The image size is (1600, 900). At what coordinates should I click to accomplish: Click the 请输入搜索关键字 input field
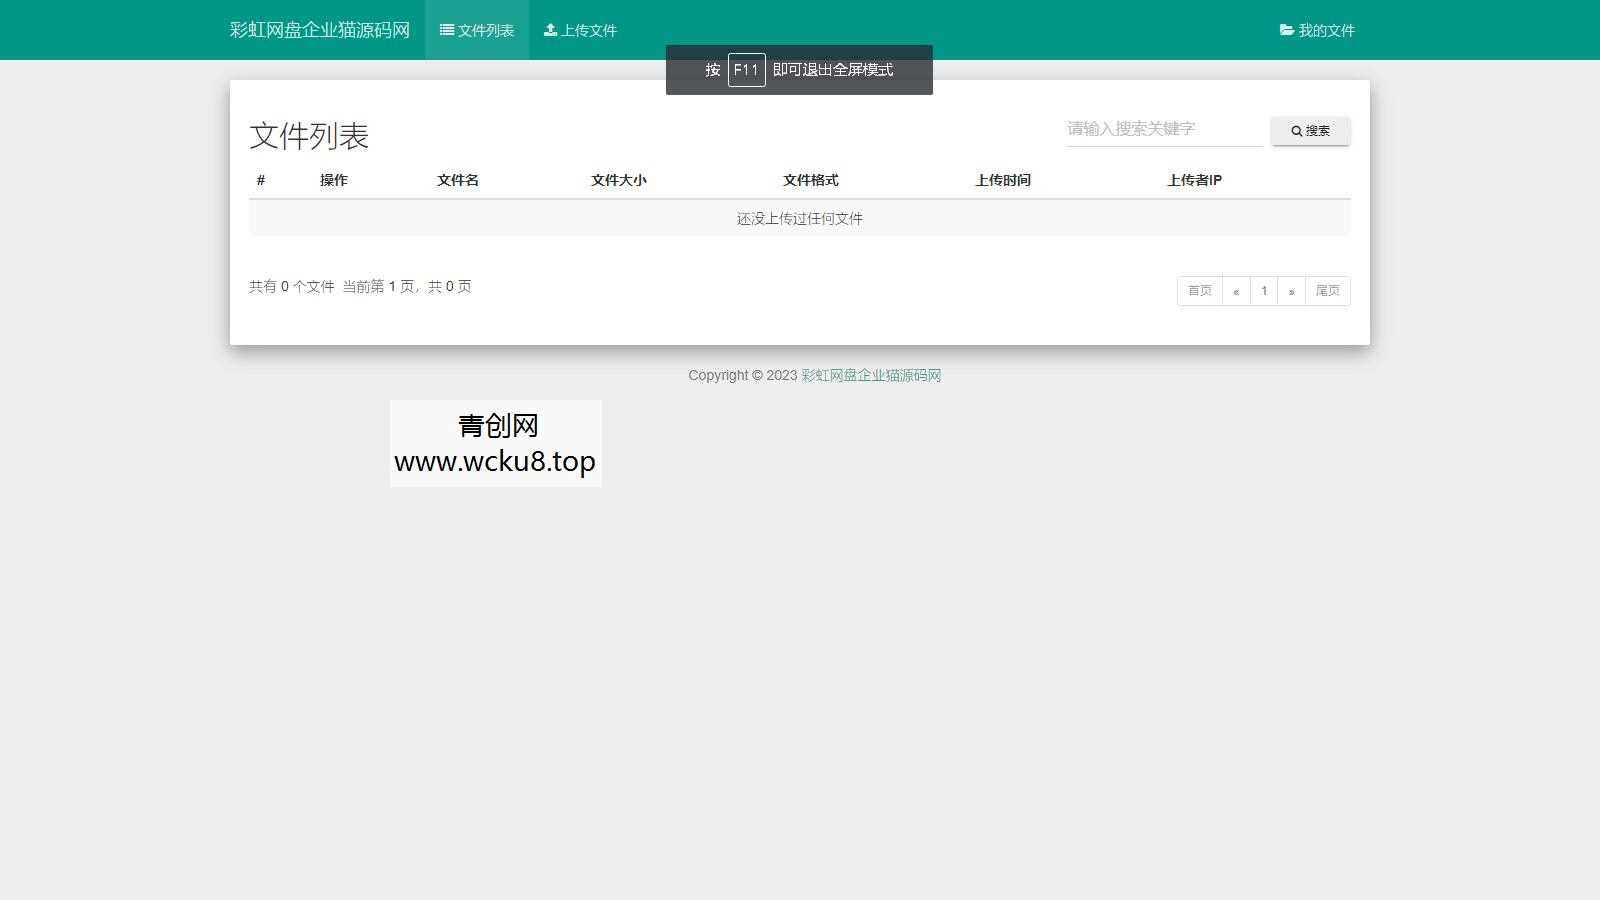1162,128
